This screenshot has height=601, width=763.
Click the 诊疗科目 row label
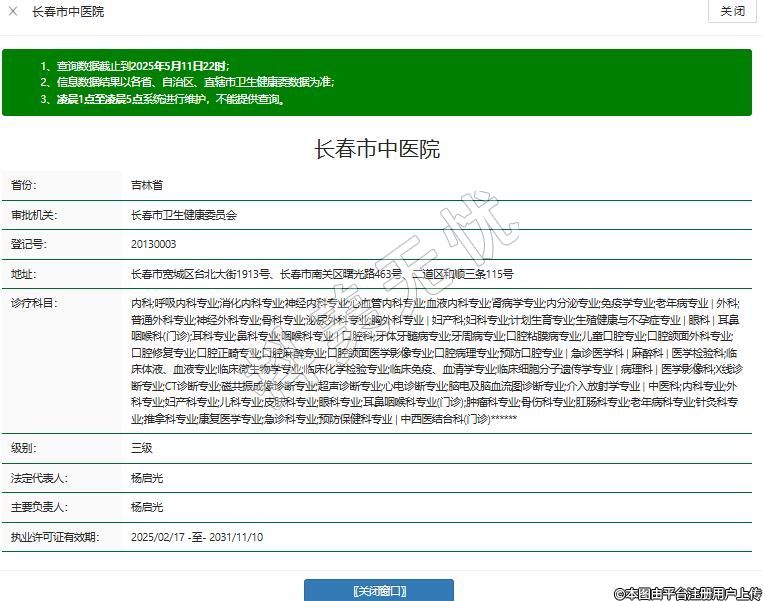[x=34, y=303]
